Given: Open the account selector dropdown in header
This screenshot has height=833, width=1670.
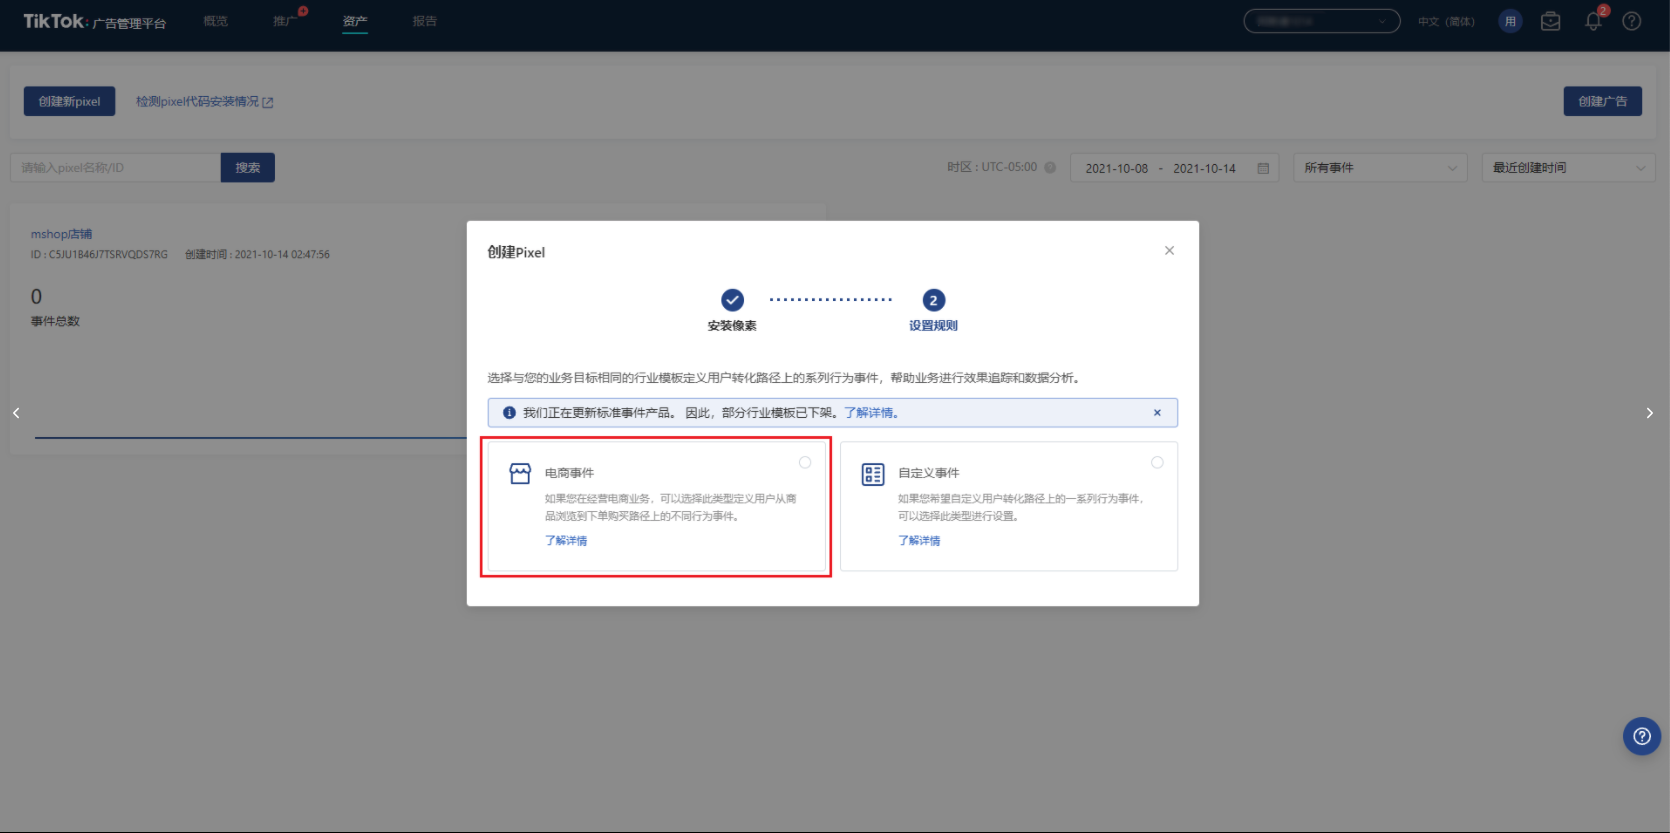Looking at the screenshot, I should [1321, 21].
